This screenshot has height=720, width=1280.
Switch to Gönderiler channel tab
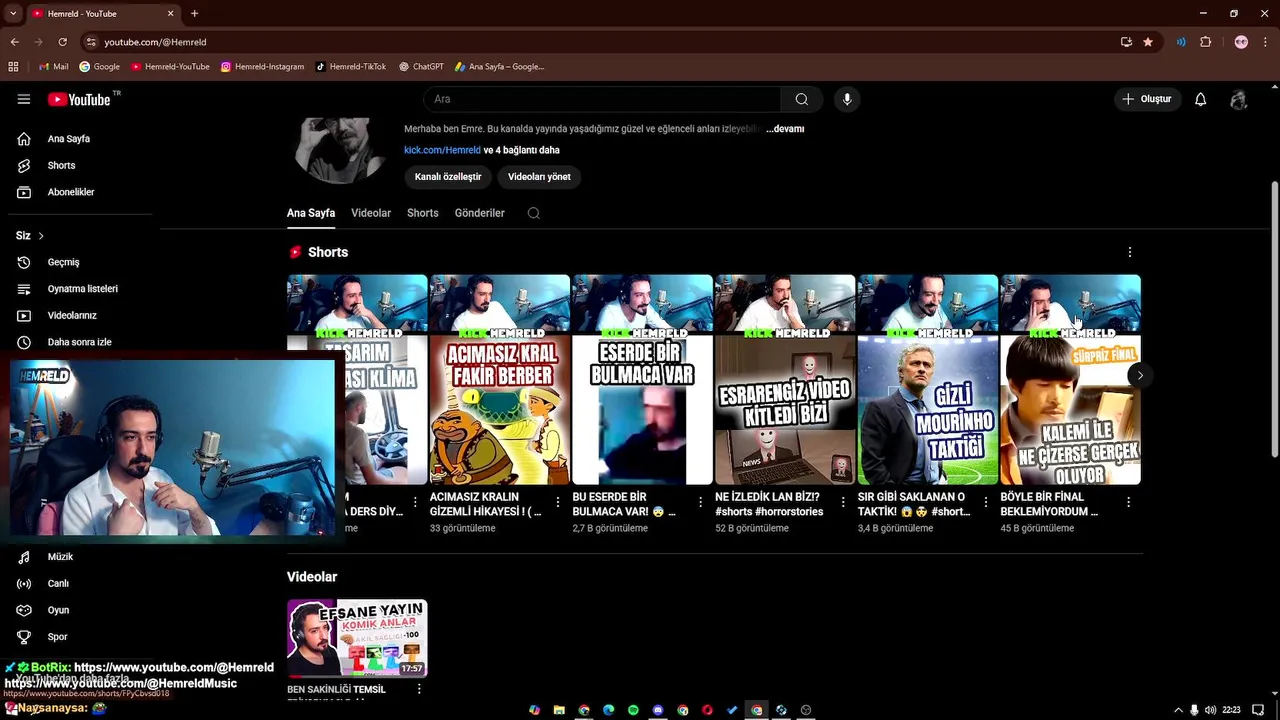pyautogui.click(x=480, y=213)
